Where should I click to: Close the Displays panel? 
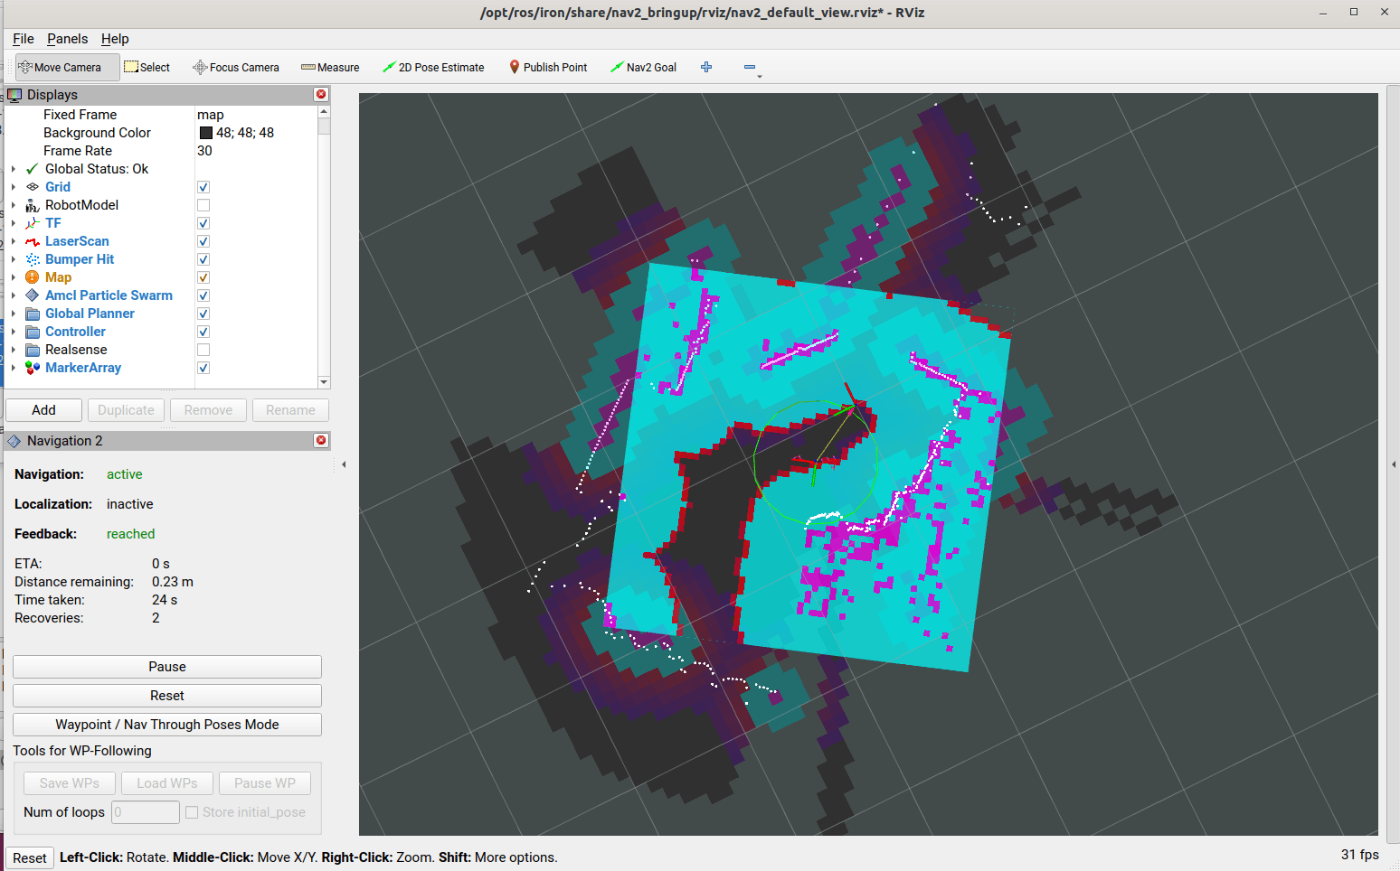coord(321,94)
